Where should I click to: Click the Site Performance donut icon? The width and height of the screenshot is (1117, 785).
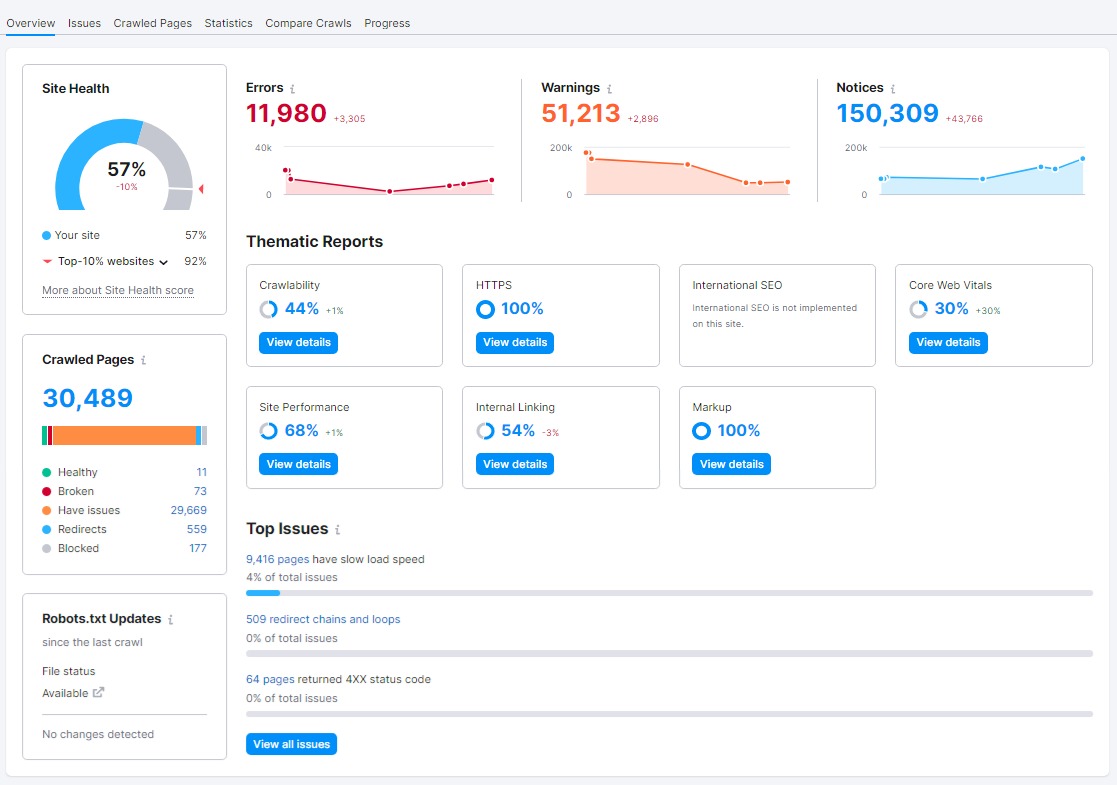269,431
